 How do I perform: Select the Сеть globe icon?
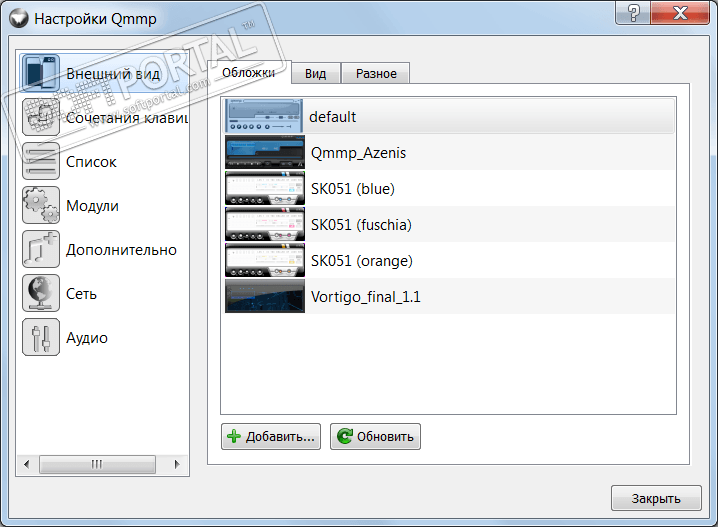41,293
